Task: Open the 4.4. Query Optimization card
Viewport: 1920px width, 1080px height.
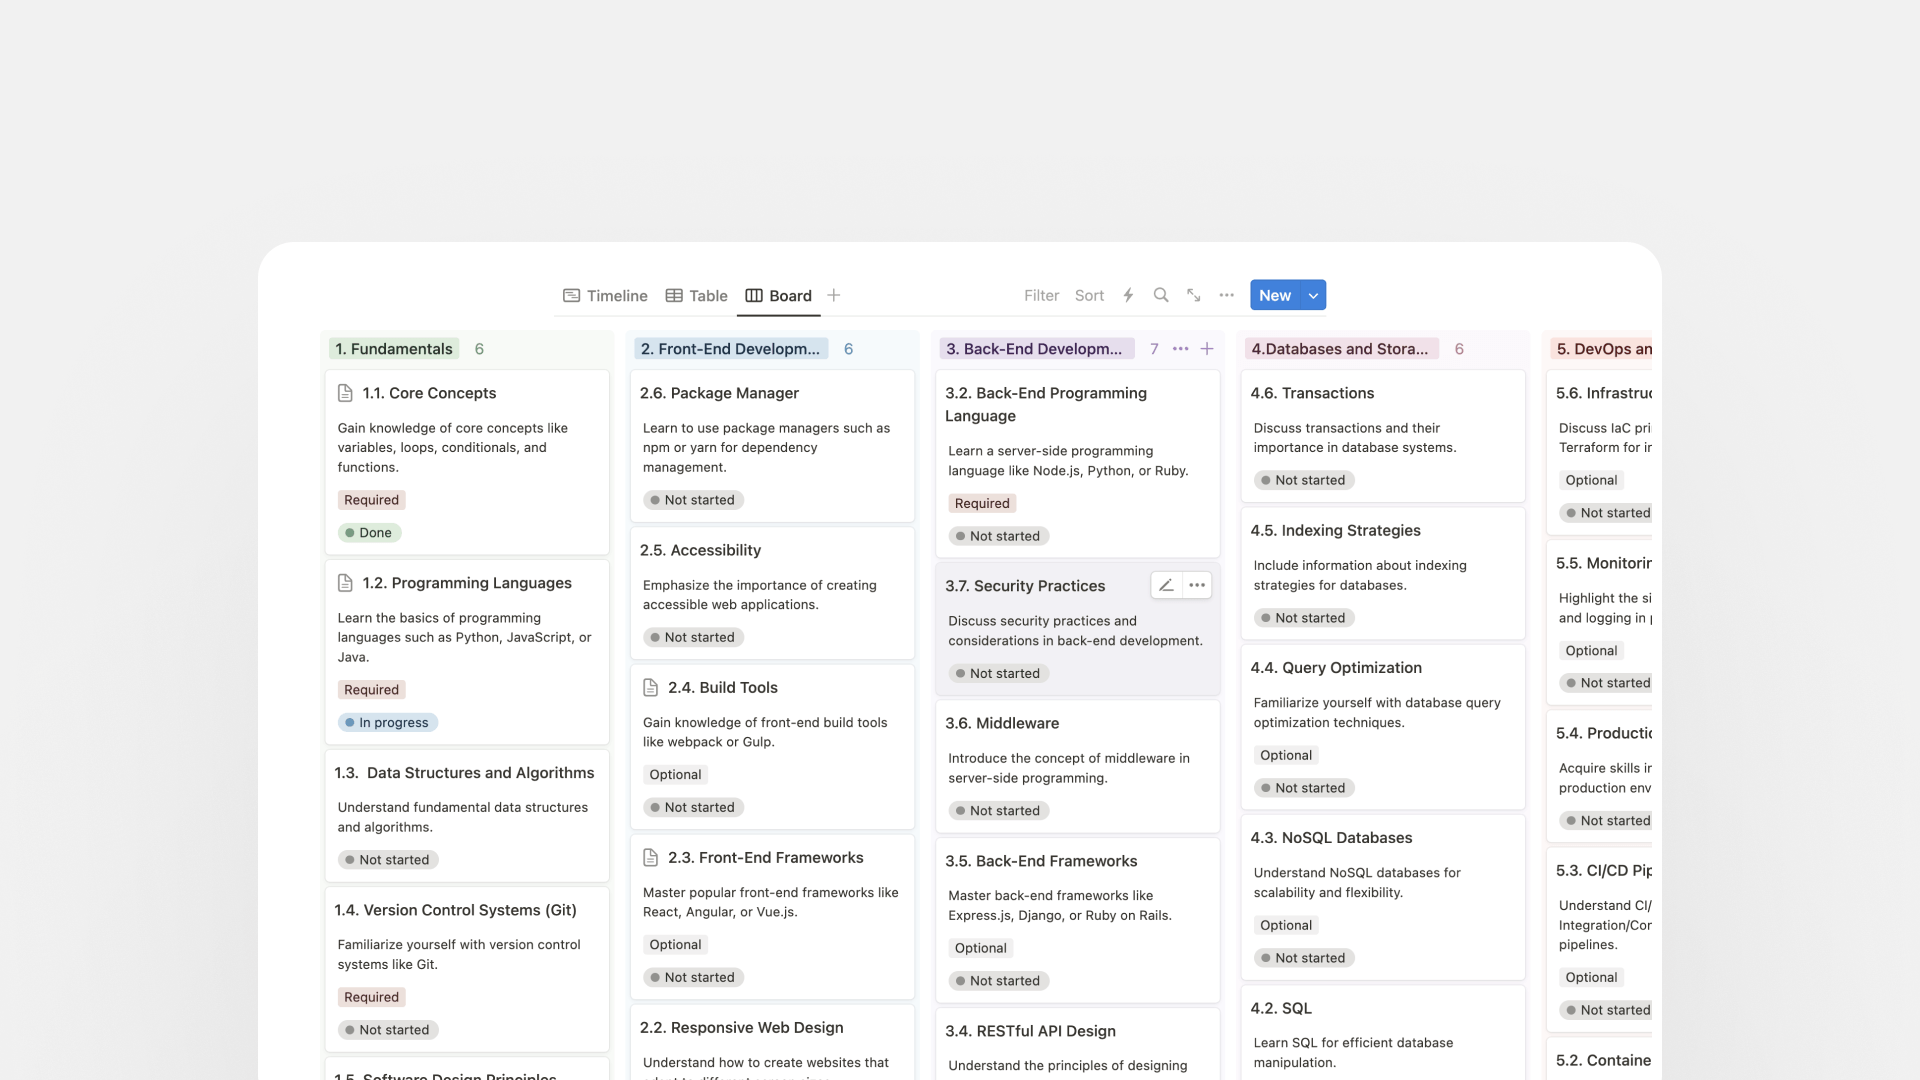Action: pos(1383,727)
